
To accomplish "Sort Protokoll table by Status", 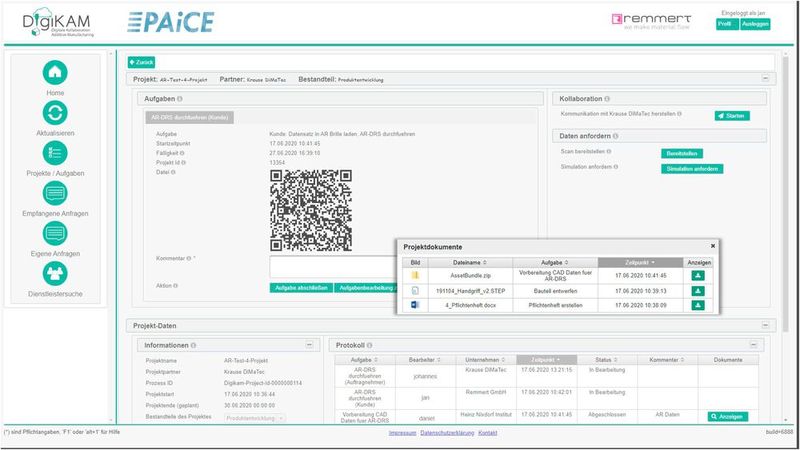I will pyautogui.click(x=607, y=360).
